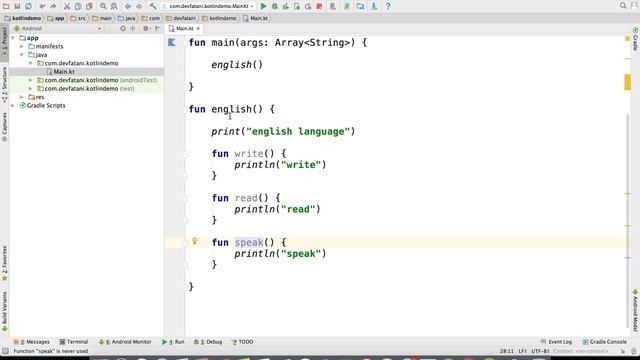This screenshot has height=360, width=640.
Task: Click the navigate Forward arrow icon
Action: 139,6
